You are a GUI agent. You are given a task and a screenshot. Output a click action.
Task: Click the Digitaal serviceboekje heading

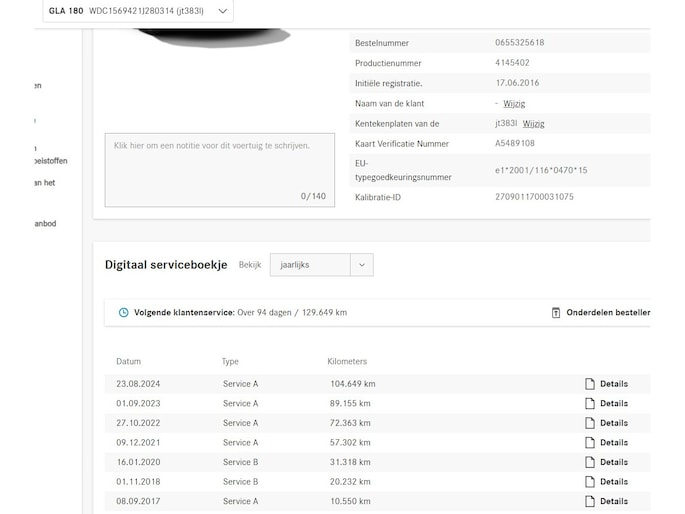(x=166, y=265)
